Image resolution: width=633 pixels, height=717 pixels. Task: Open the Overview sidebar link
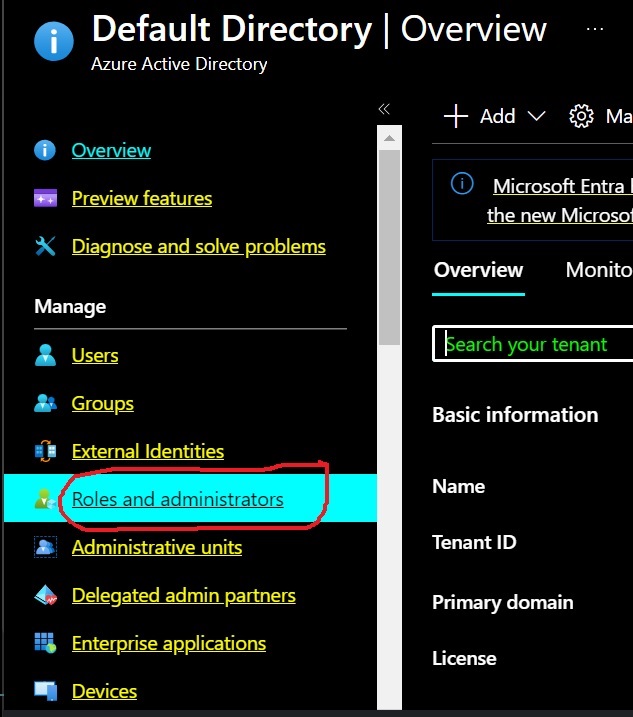(111, 150)
